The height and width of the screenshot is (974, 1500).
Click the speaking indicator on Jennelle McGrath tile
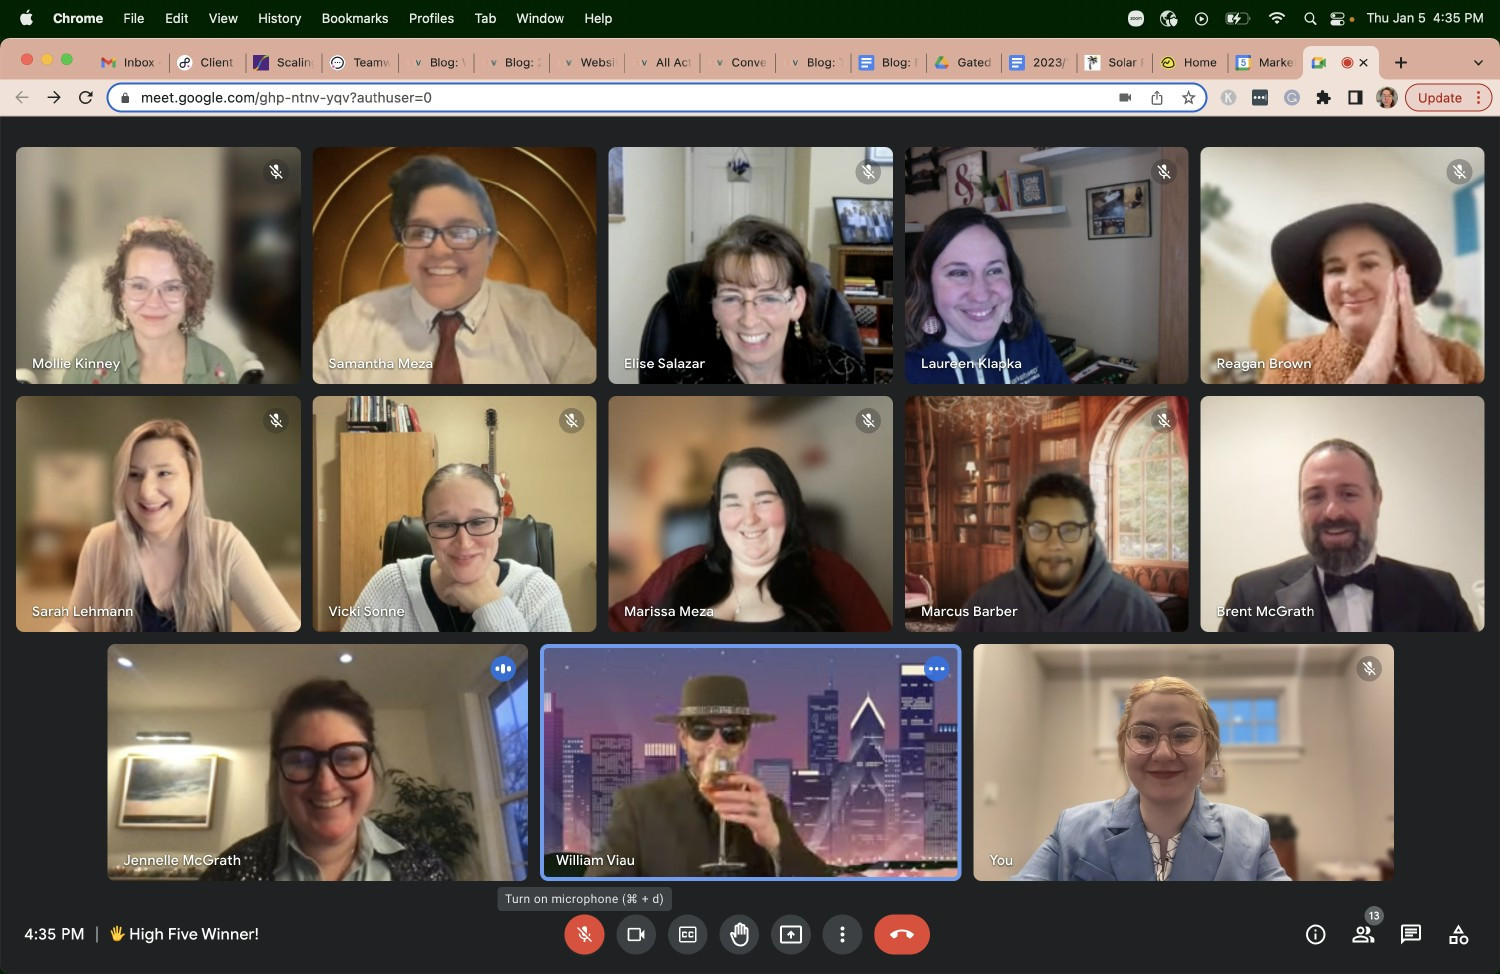click(x=503, y=668)
